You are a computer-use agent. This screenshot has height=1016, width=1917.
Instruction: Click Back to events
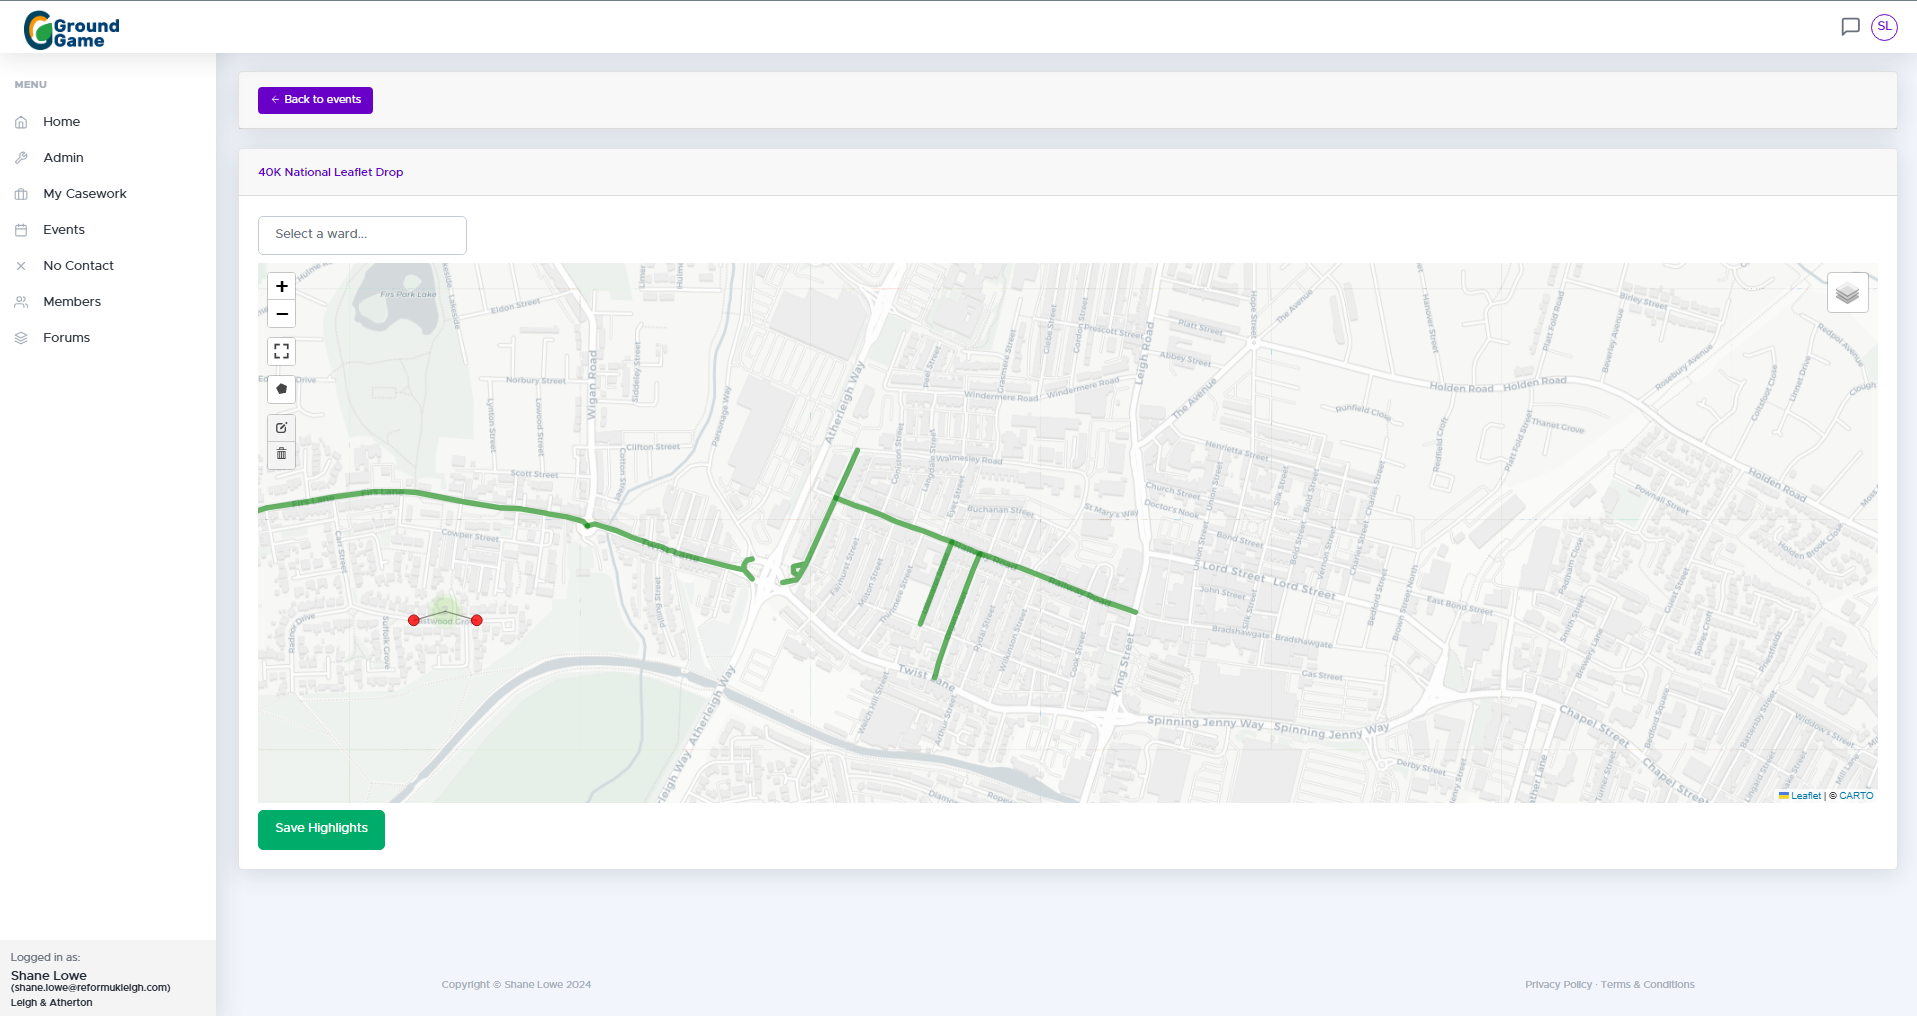tap(315, 100)
